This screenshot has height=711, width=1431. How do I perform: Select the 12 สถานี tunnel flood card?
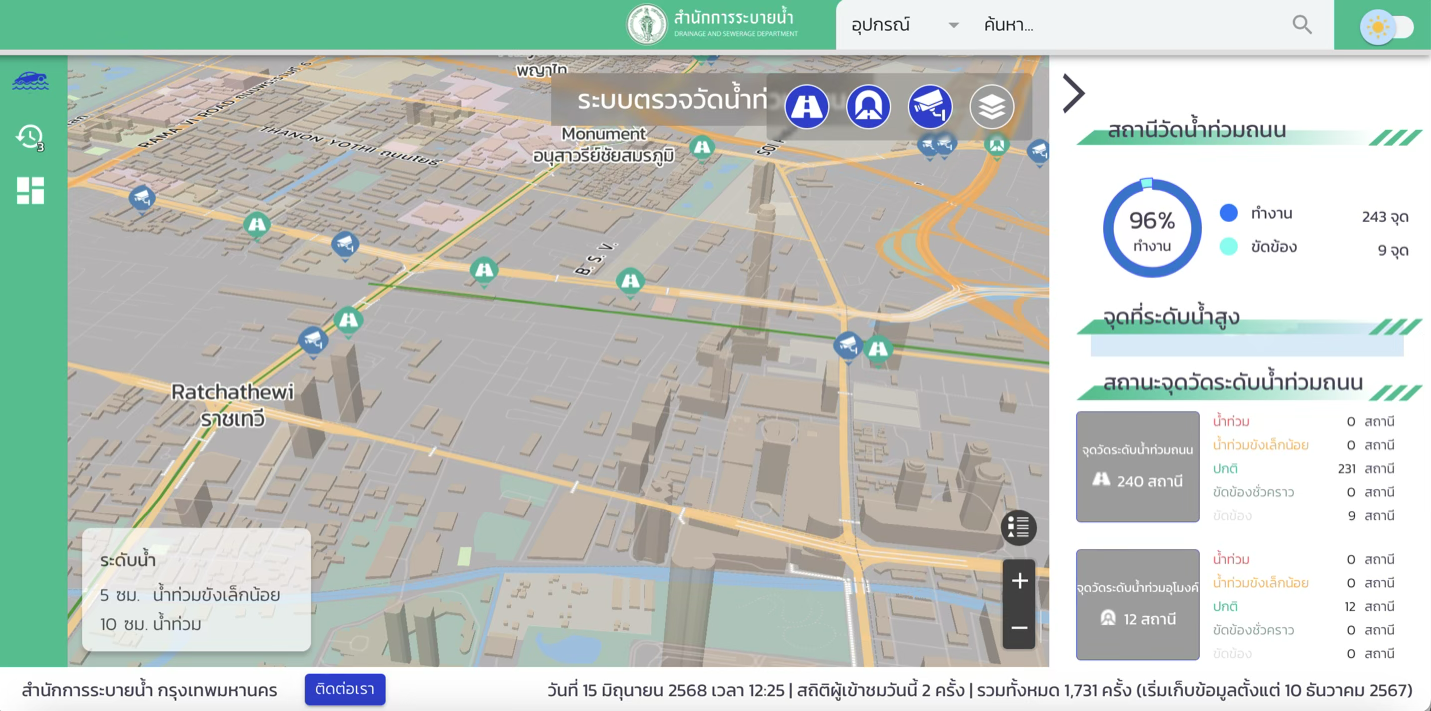click(x=1137, y=604)
